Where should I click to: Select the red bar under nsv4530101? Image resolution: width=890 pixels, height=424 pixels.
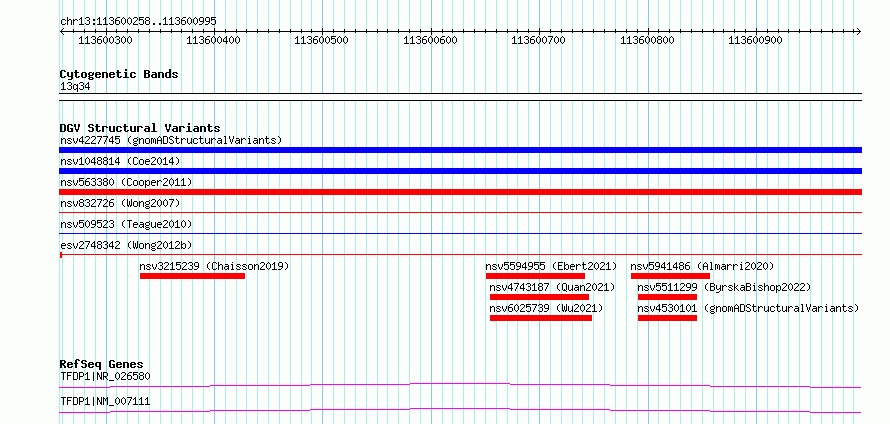point(668,318)
